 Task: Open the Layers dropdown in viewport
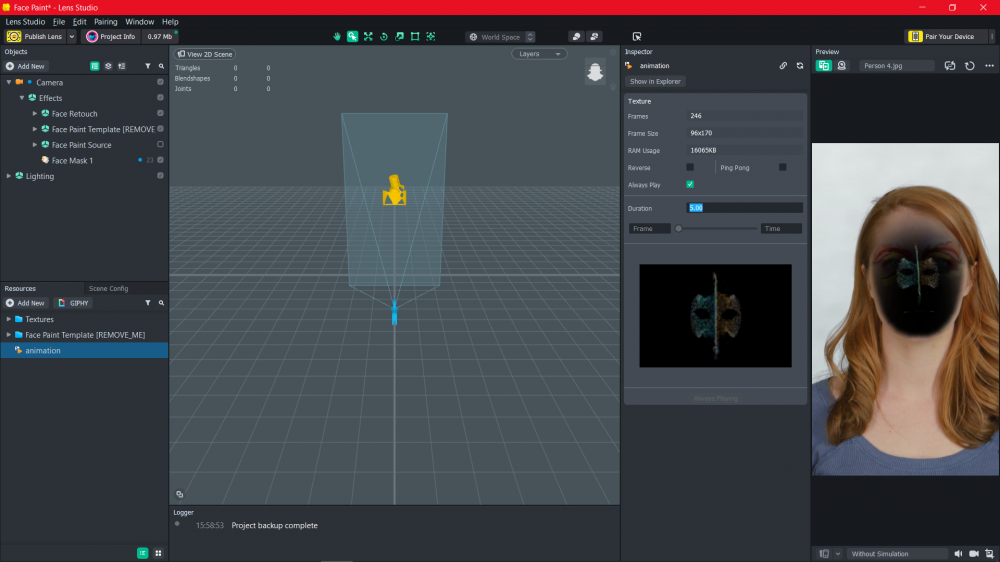pyautogui.click(x=539, y=54)
